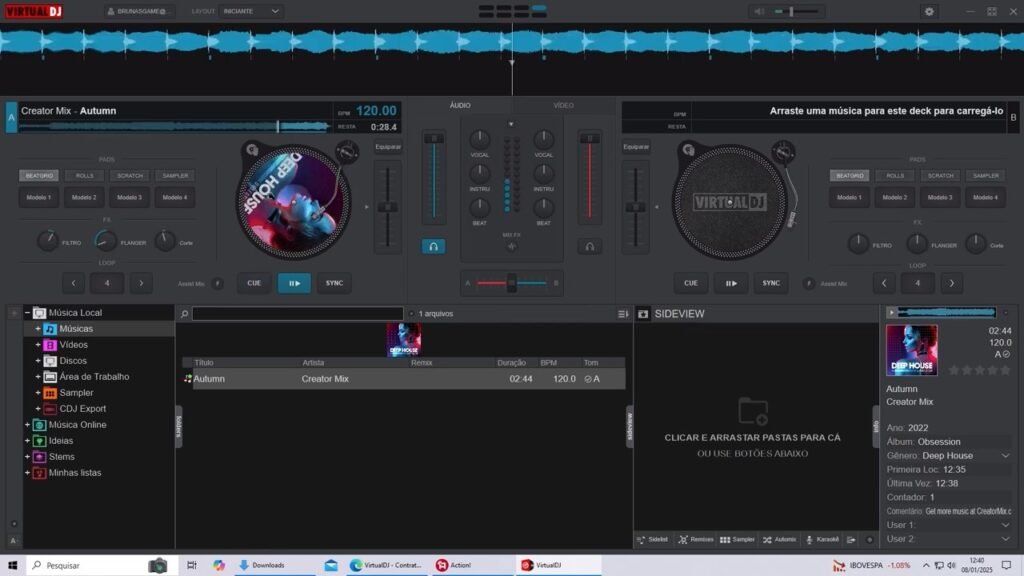Select ROLLS pads on deck A
This screenshot has width=1024, height=576.
click(x=84, y=176)
